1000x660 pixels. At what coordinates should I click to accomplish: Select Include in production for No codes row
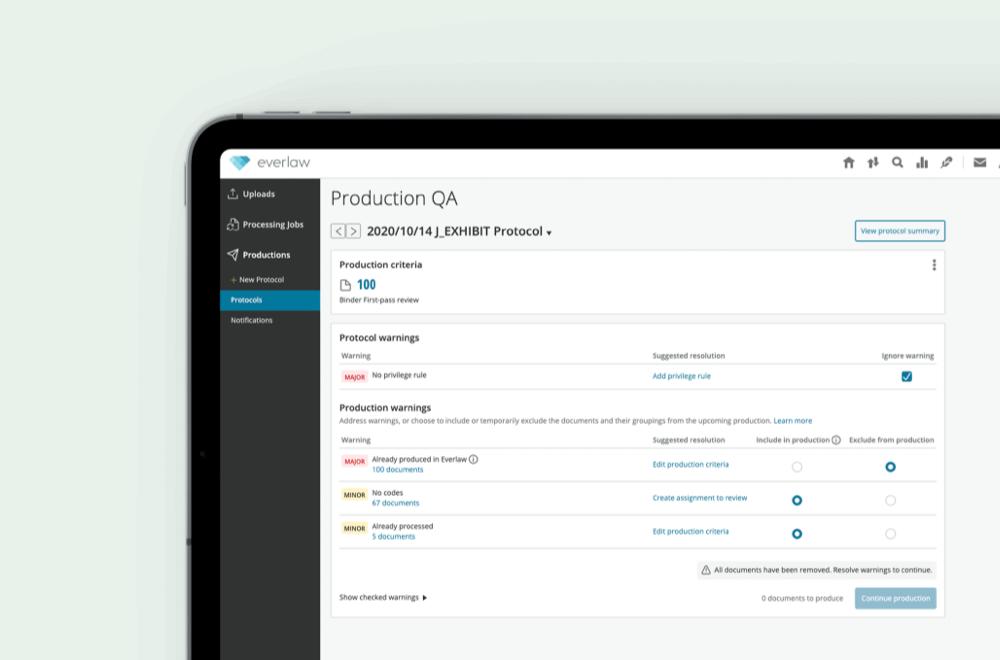tap(797, 501)
